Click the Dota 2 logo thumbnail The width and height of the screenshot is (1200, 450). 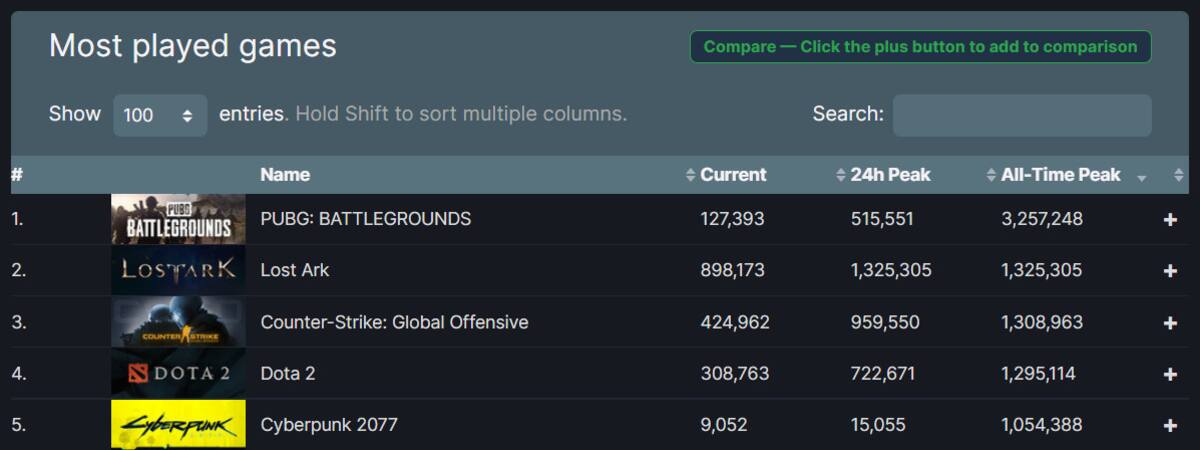pos(178,374)
